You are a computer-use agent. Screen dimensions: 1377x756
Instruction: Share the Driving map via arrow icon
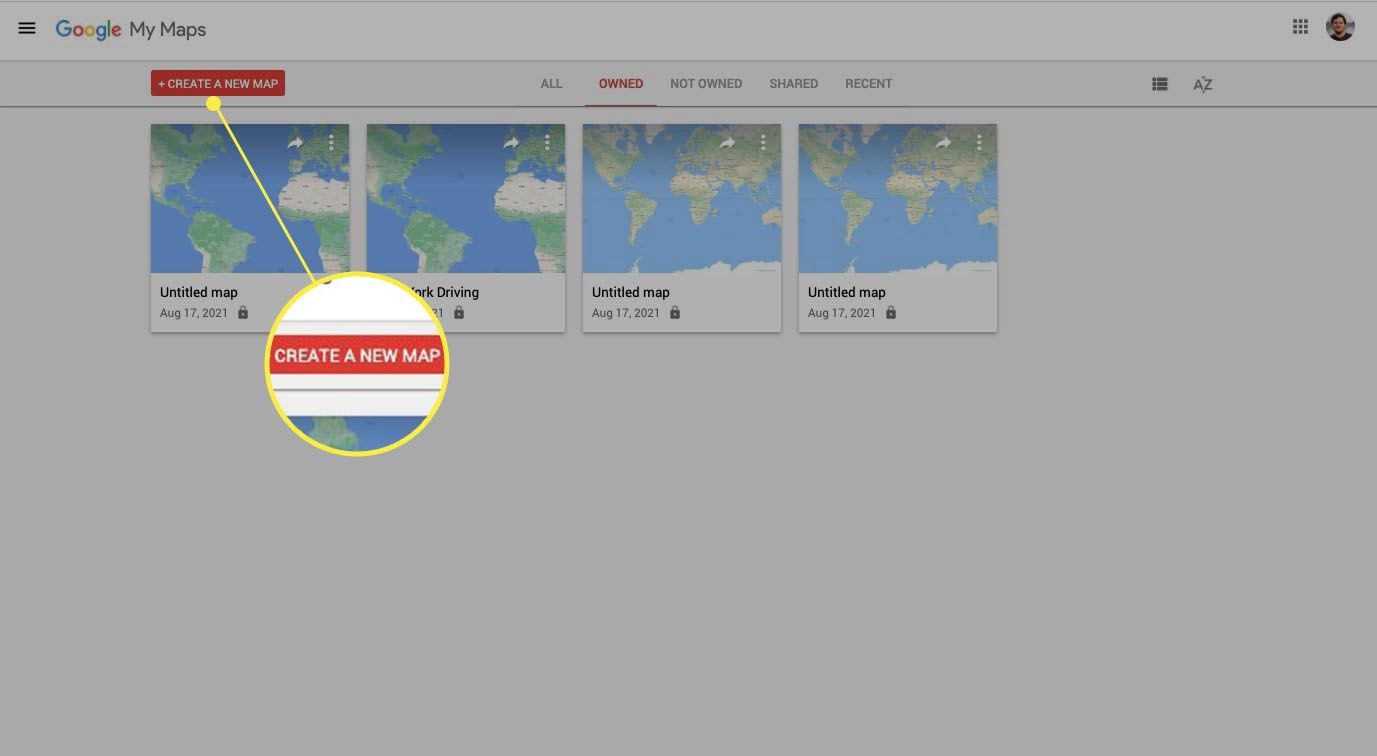[511, 143]
